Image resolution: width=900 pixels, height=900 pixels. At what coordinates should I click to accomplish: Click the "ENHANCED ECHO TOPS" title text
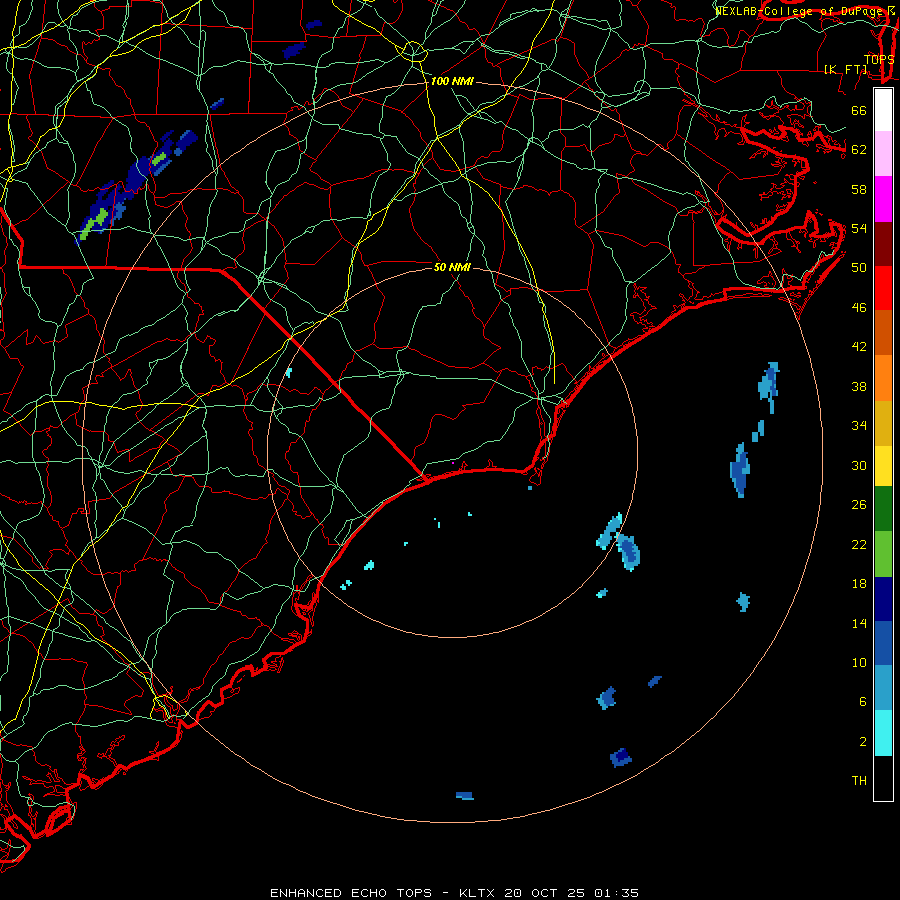click(x=351, y=893)
